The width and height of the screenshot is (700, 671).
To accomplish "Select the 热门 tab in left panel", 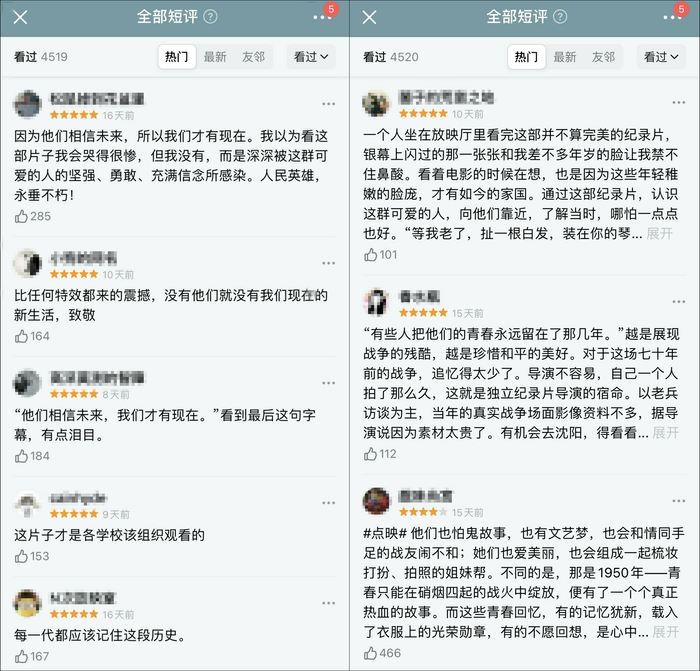I will pos(177,57).
